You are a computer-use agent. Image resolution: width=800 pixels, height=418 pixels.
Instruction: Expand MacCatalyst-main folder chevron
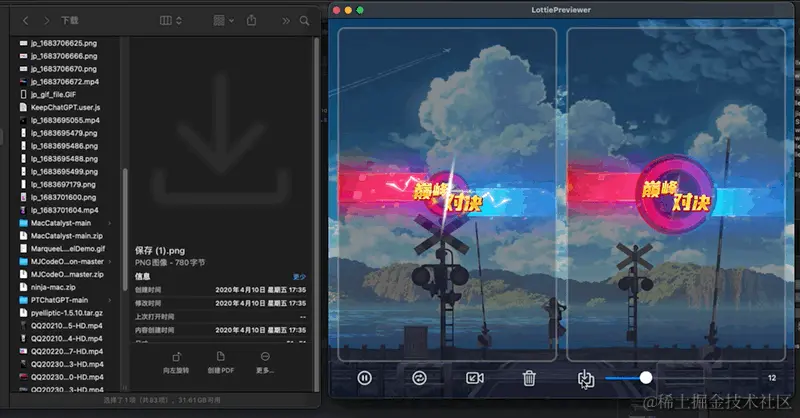point(110,223)
